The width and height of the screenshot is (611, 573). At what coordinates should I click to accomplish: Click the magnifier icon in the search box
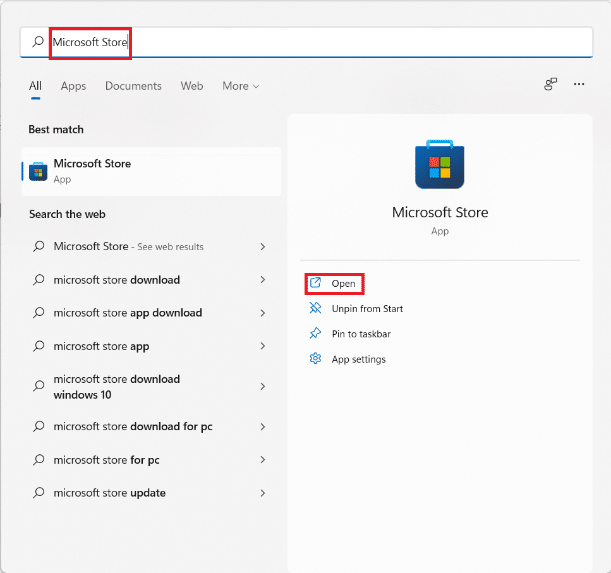tap(39, 43)
